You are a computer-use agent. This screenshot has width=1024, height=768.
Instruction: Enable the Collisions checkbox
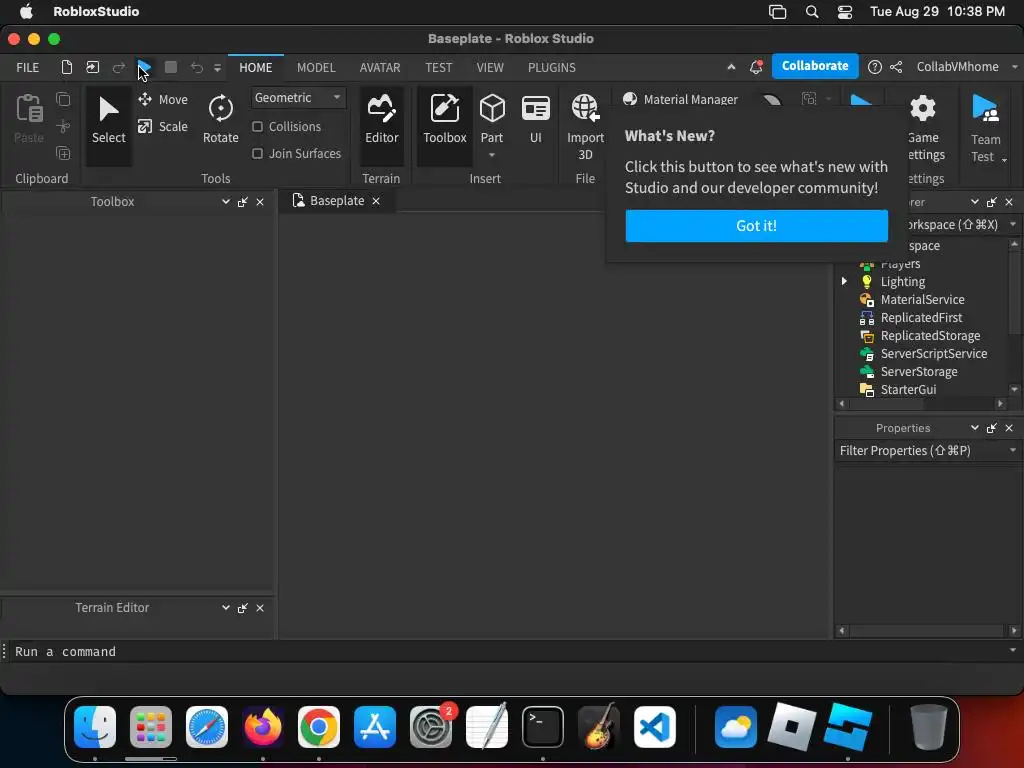point(257,127)
